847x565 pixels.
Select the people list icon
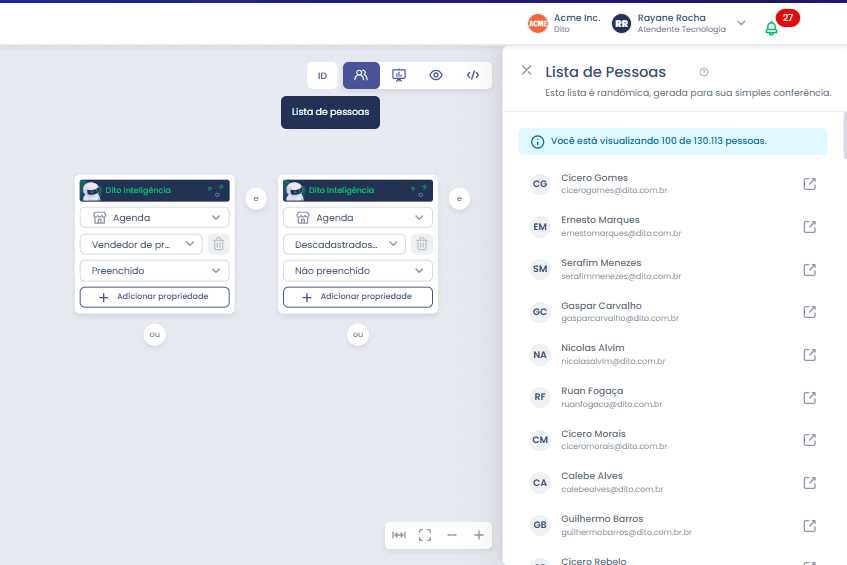[361, 76]
